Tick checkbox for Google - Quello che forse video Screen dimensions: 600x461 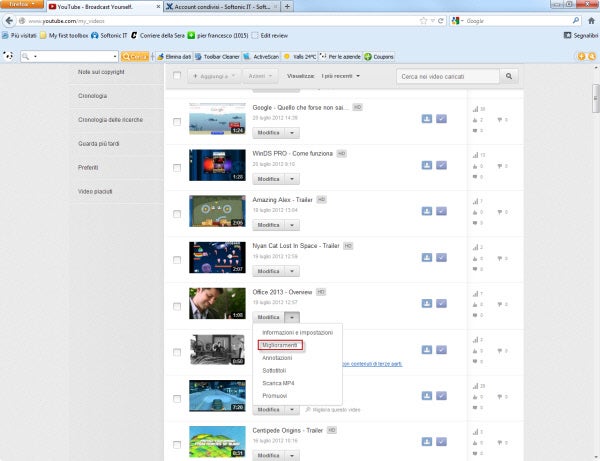[177, 122]
